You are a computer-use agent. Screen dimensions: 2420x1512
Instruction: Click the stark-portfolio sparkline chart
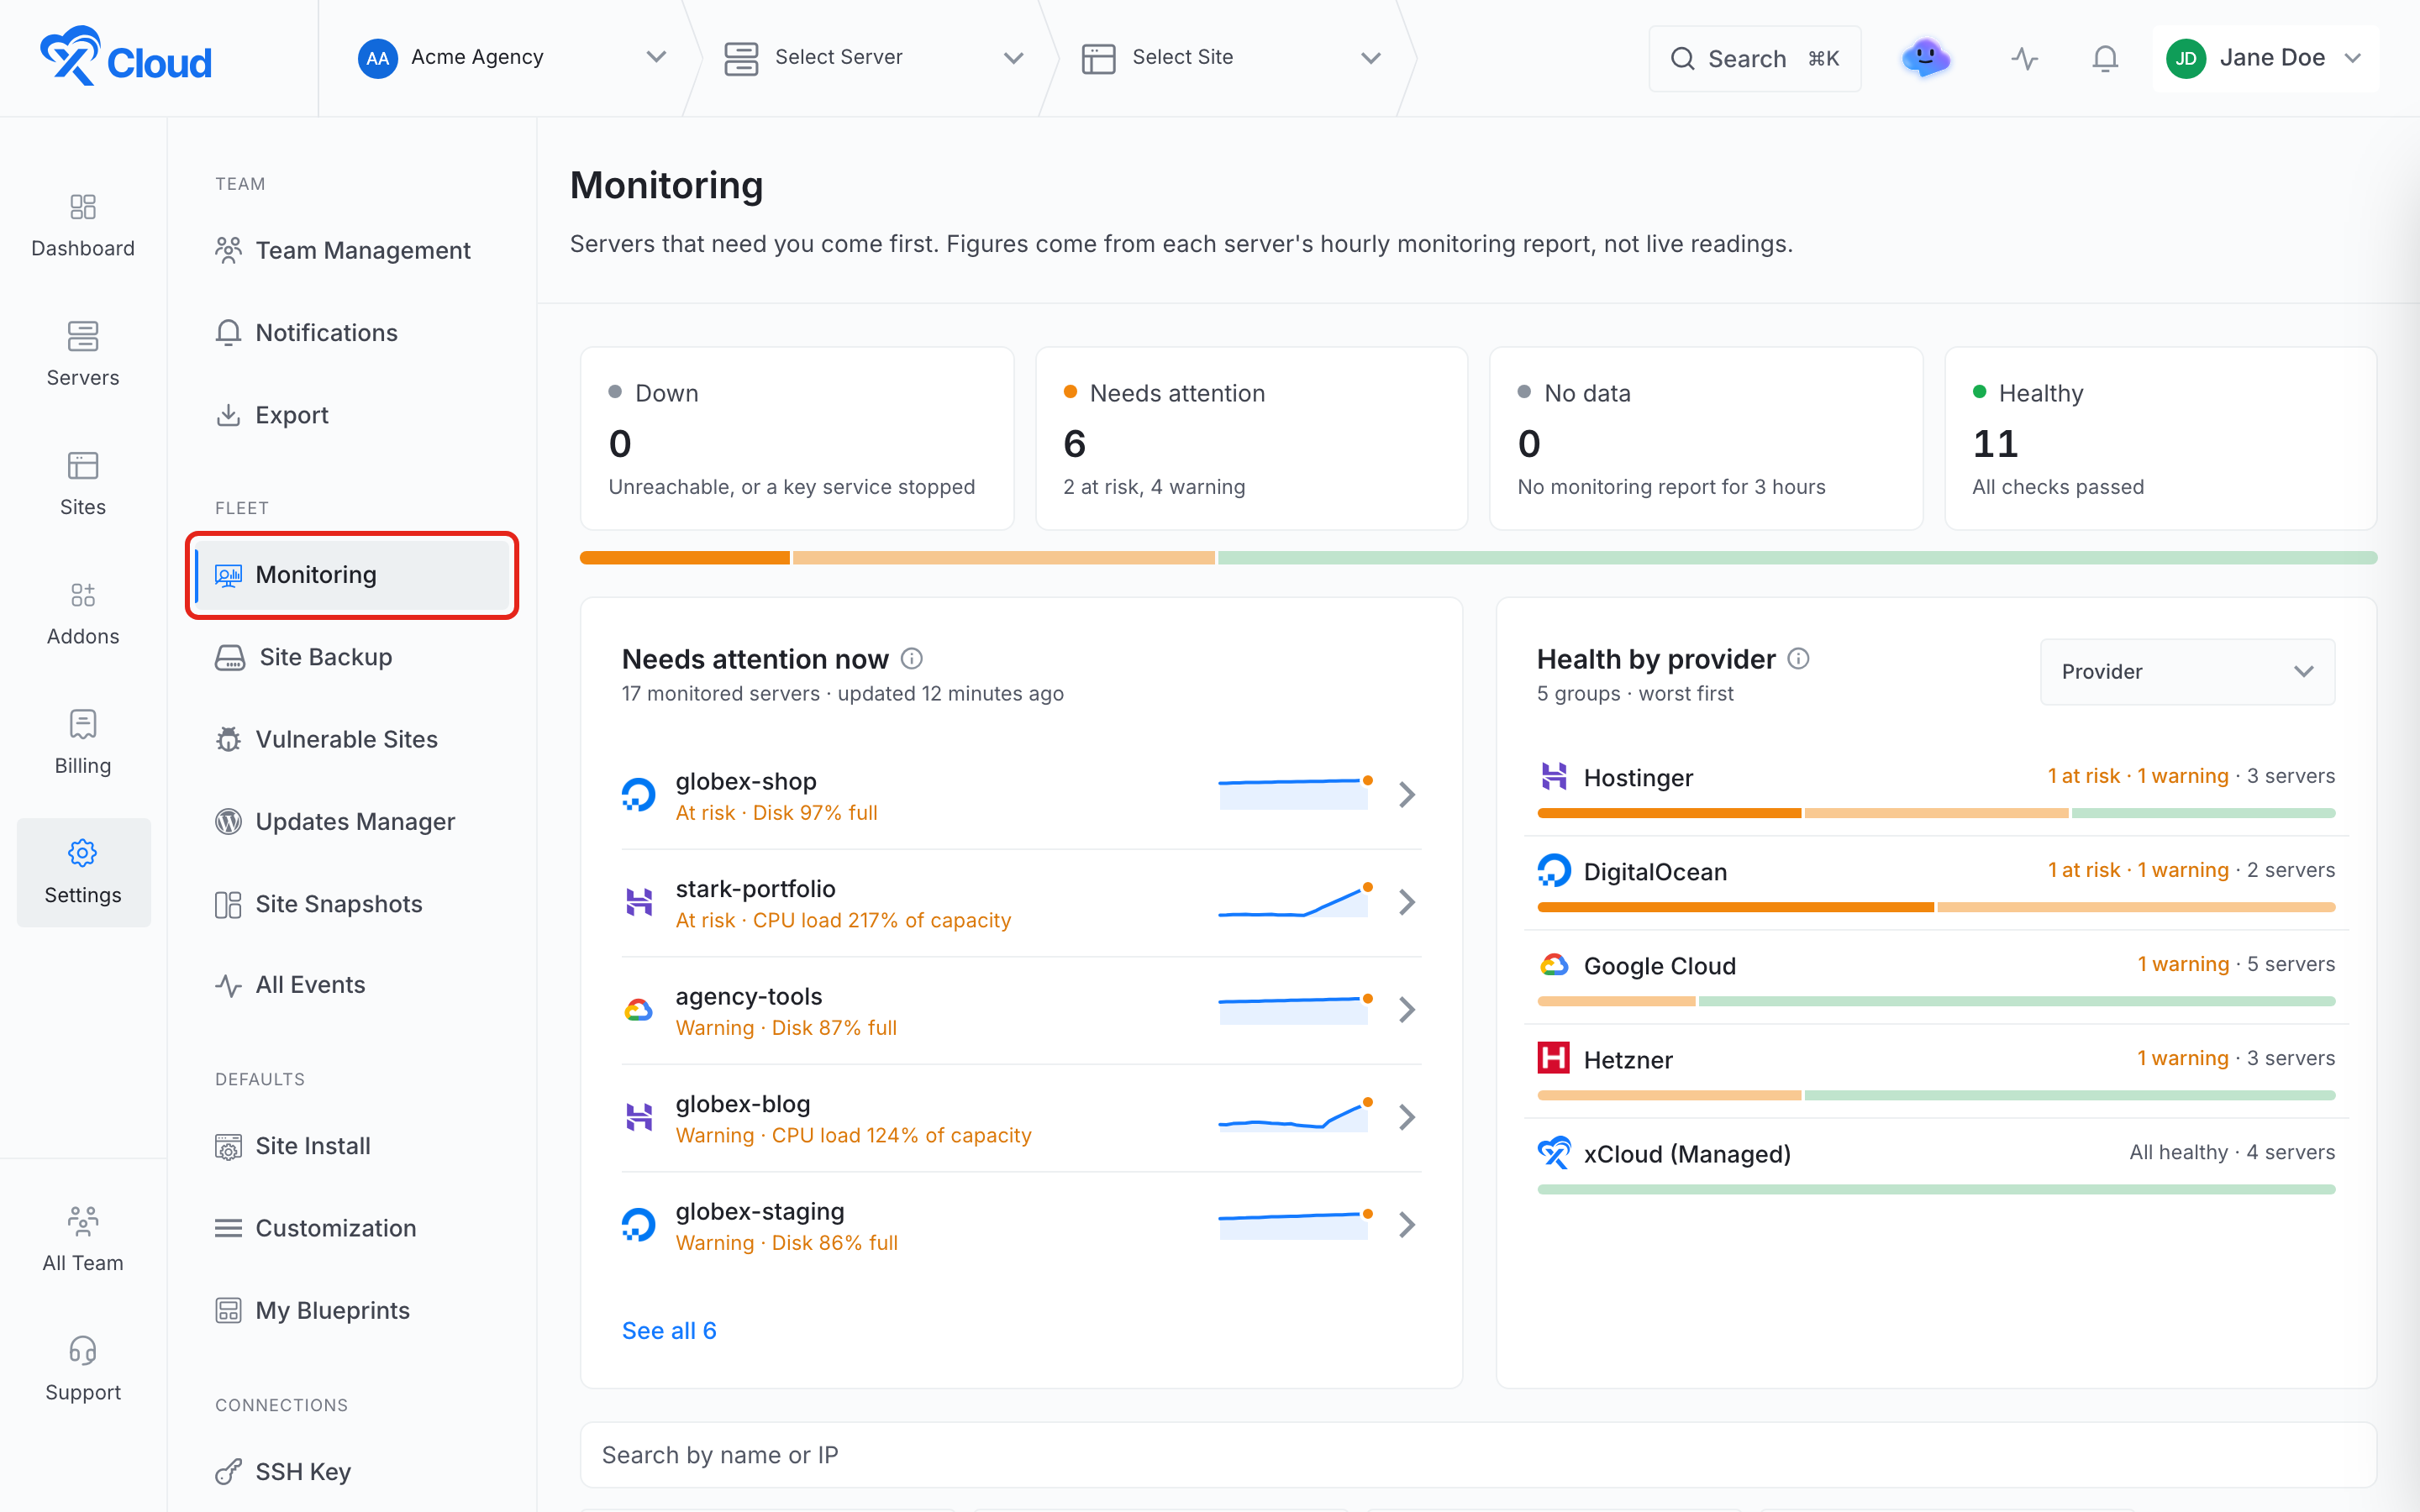pos(1295,900)
